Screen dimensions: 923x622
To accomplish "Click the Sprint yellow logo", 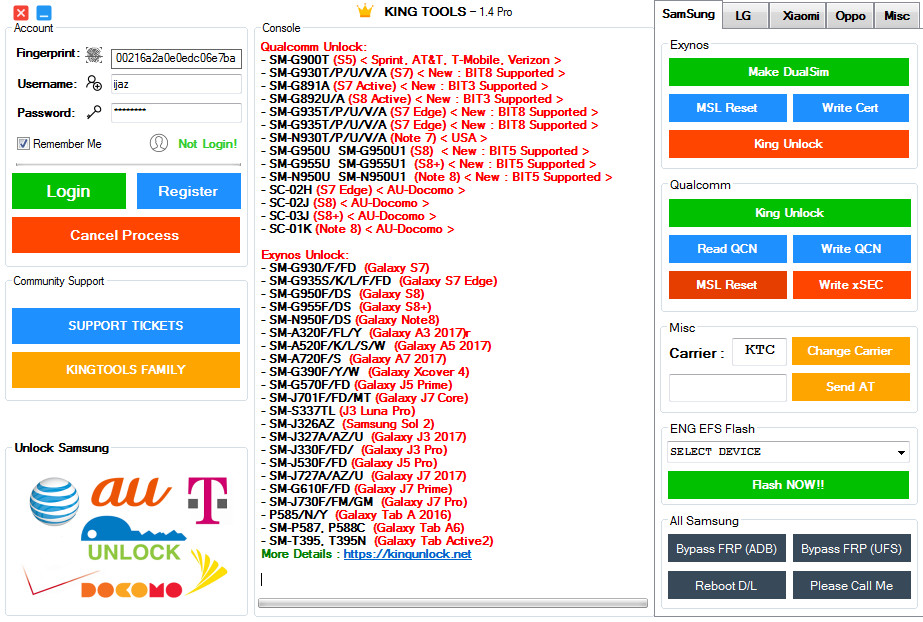I will pyautogui.click(x=208, y=571).
